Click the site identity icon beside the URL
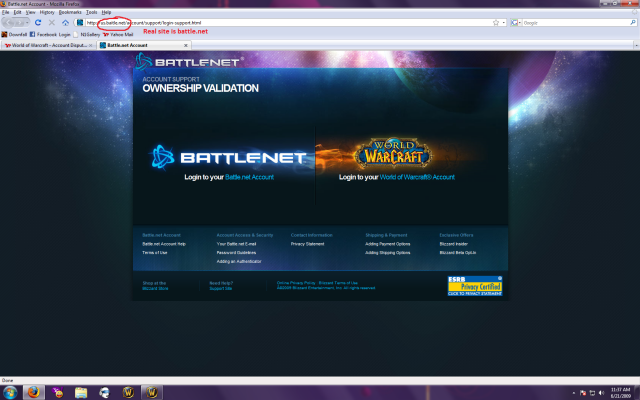Viewport: 640px width, 400px height. click(x=80, y=22)
